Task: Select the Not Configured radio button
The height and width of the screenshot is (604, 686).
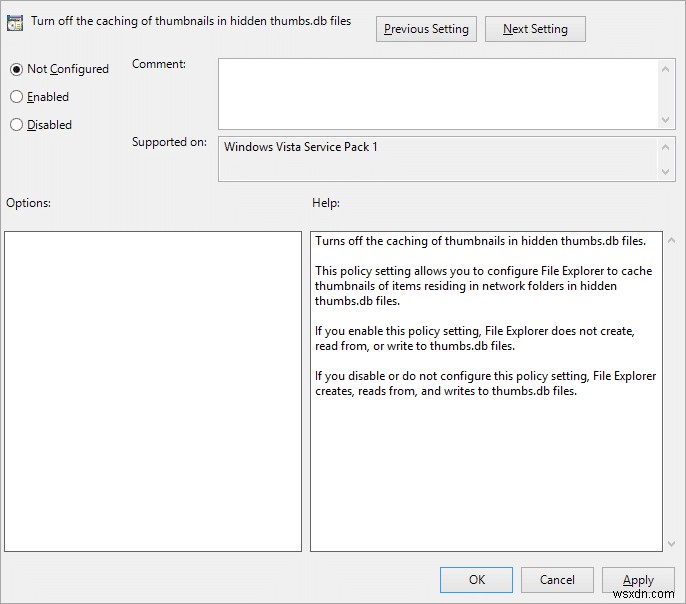Action: 16,69
